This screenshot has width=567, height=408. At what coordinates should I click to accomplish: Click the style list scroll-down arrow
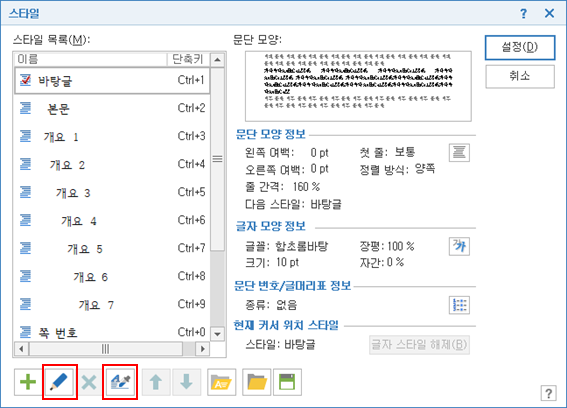217,334
